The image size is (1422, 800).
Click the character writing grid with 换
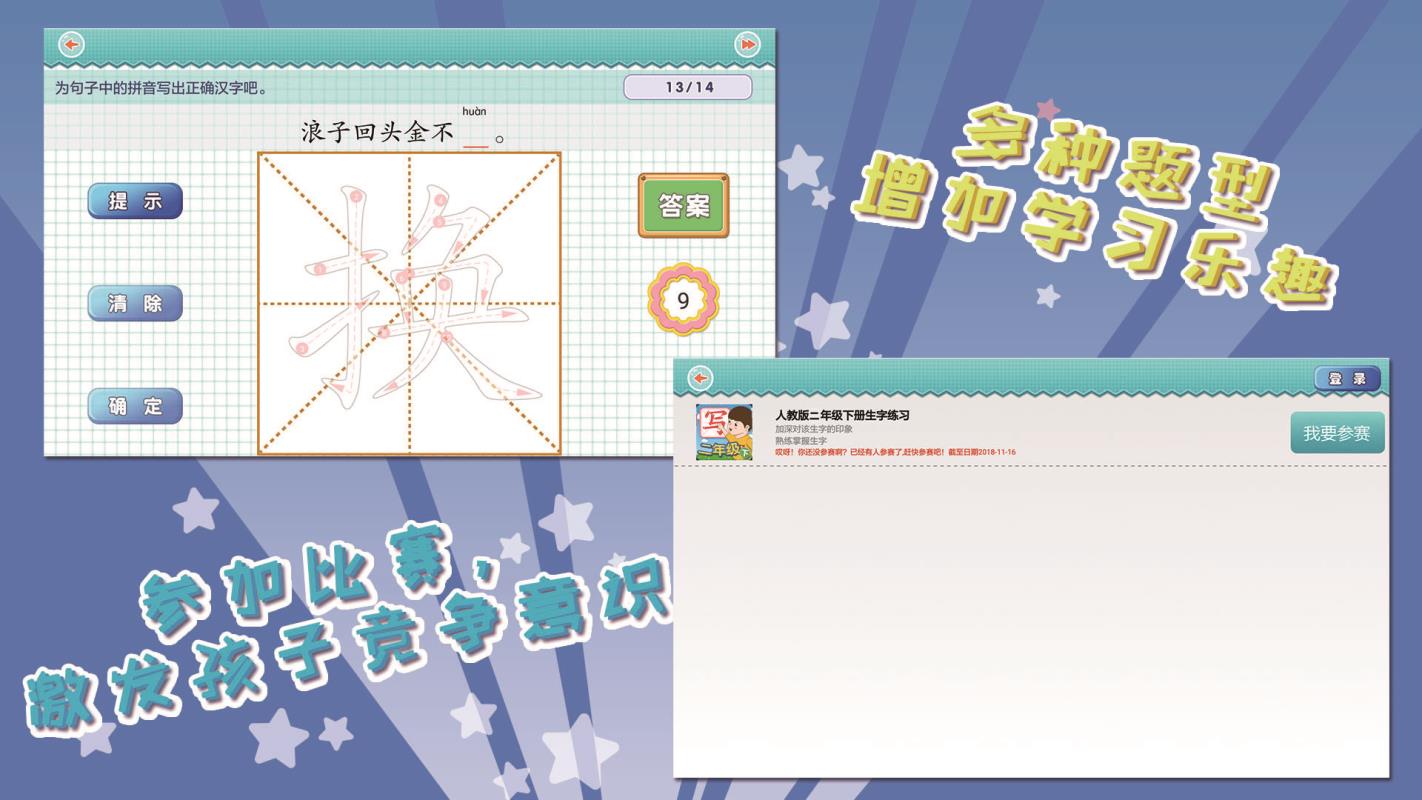(x=409, y=303)
